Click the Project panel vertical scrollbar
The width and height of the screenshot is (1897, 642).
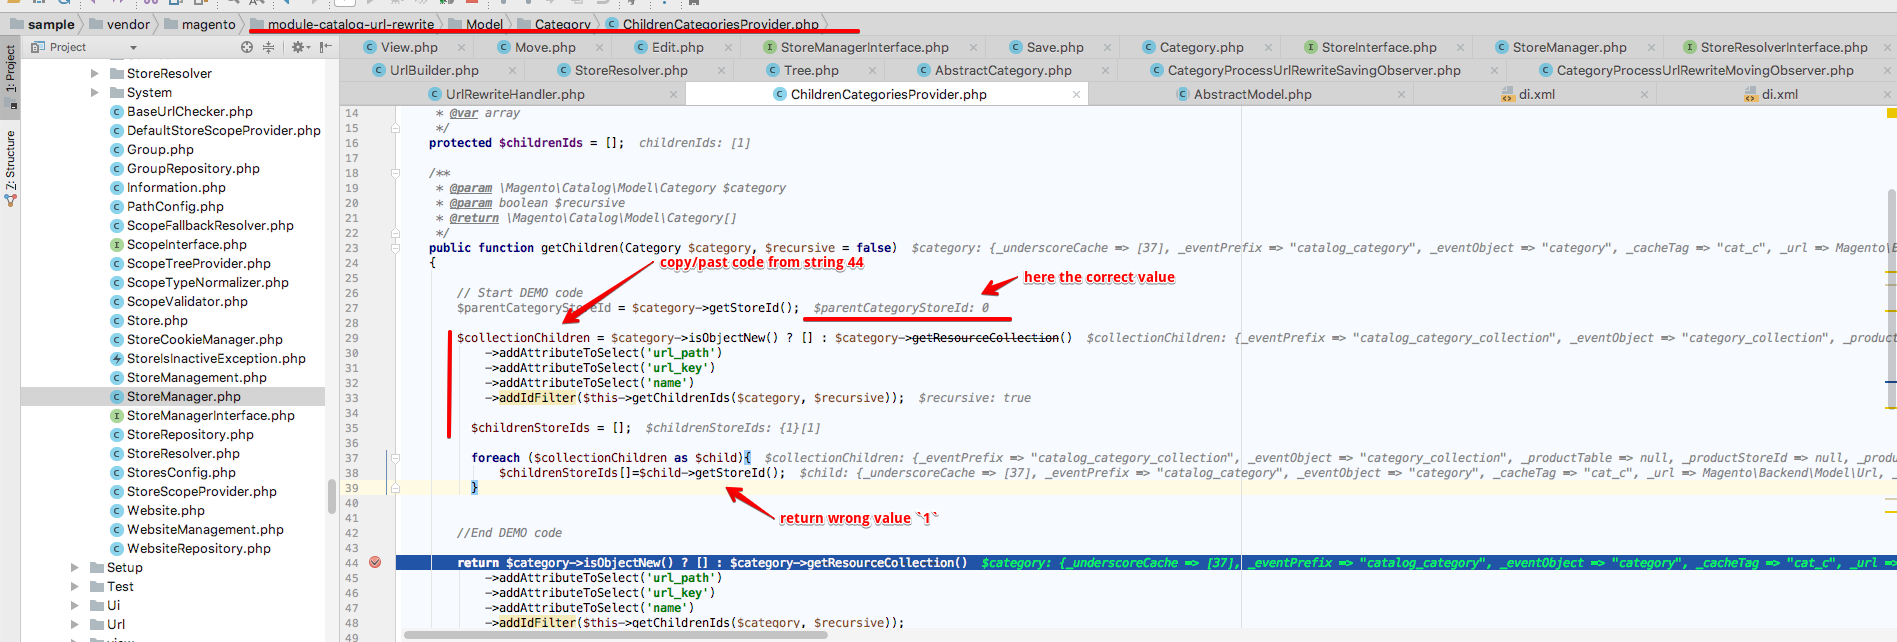(331, 496)
